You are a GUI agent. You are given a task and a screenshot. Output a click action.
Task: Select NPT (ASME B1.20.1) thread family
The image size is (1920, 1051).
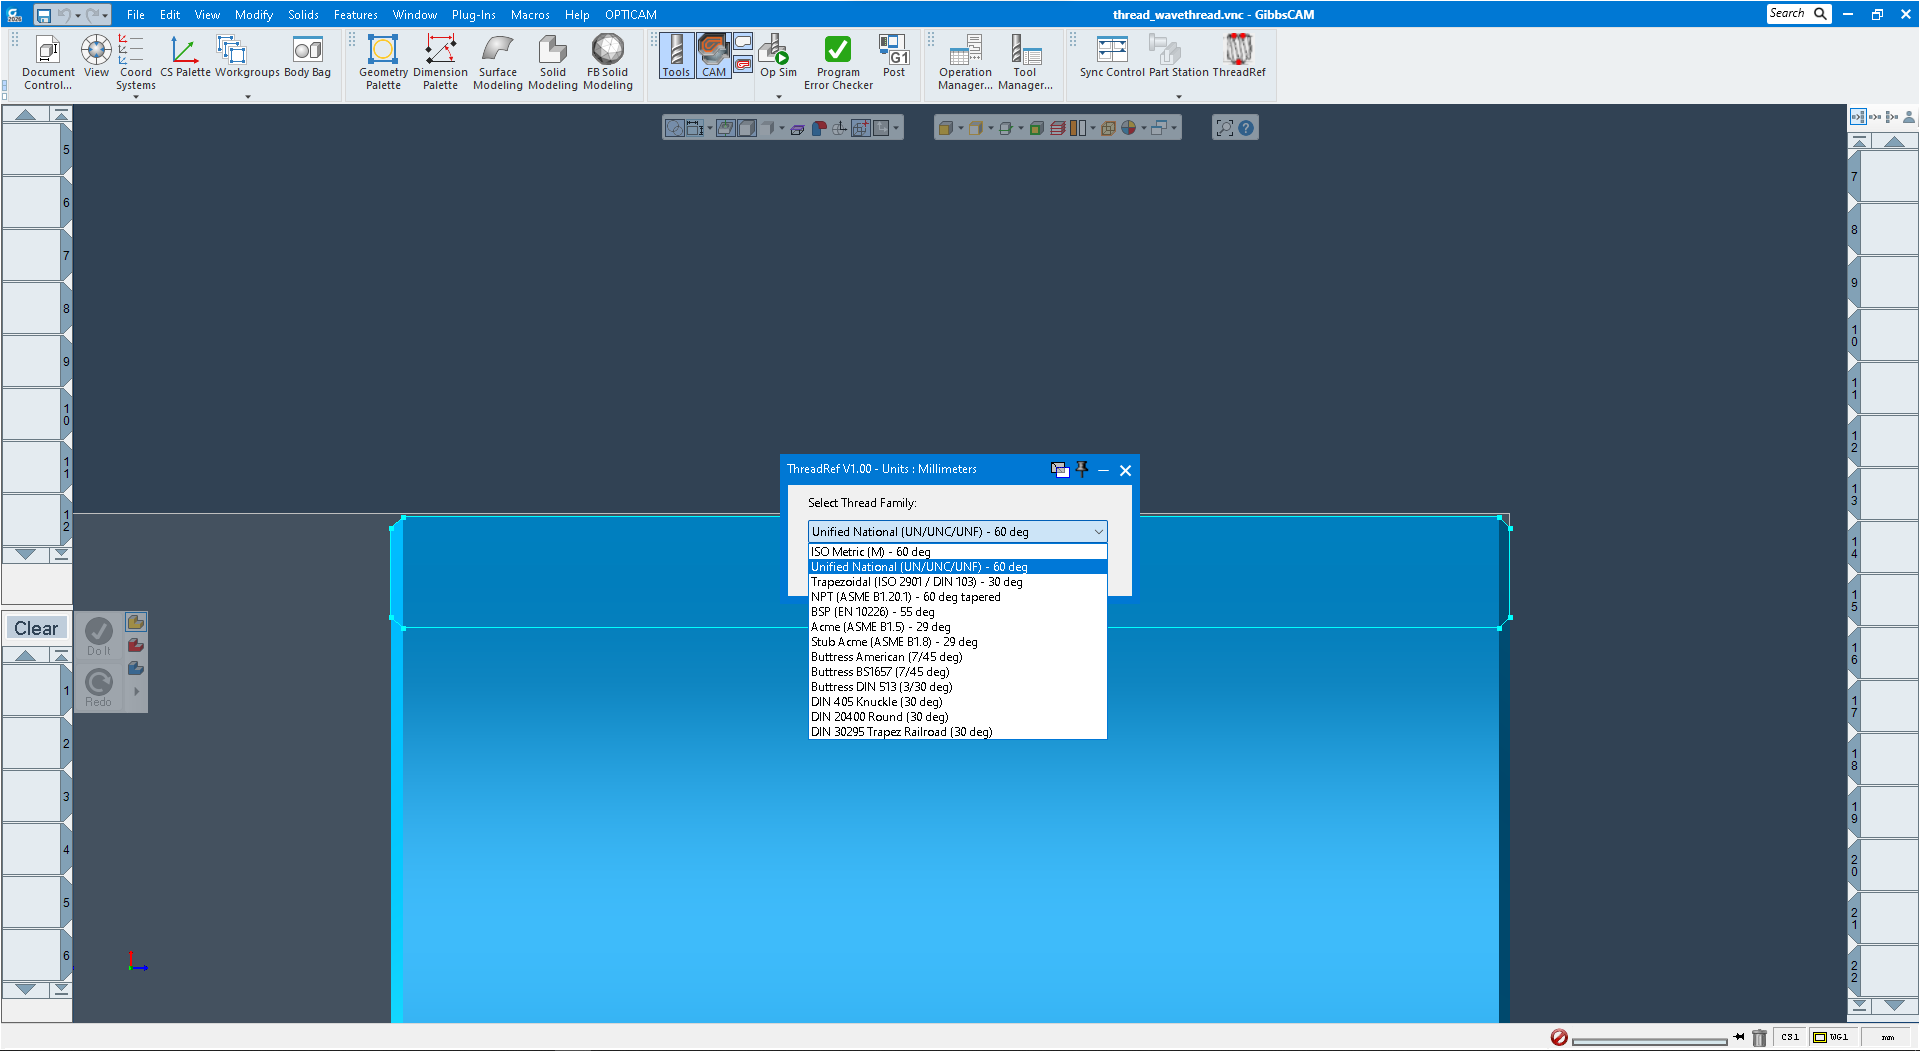(905, 596)
